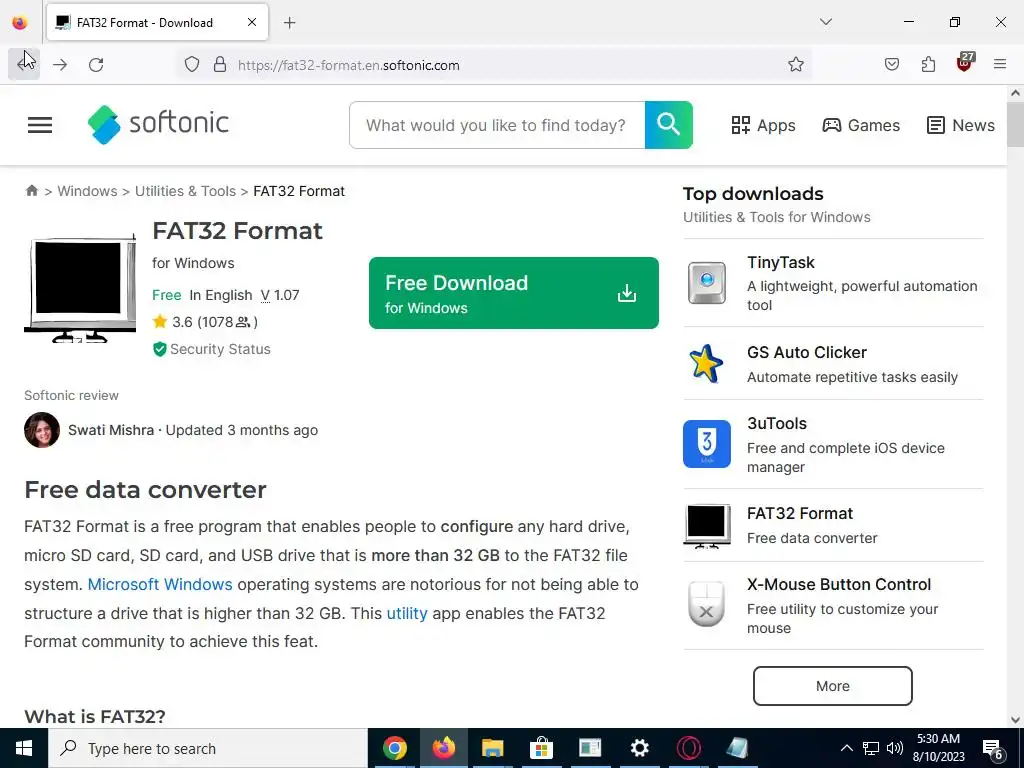Open the tracking protection shield icon
Image resolution: width=1024 pixels, height=768 pixels.
(191, 65)
